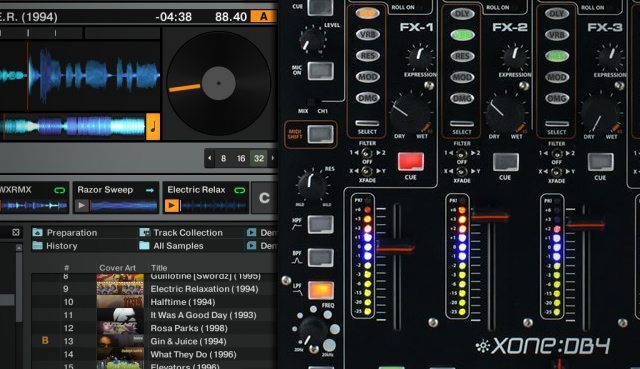Open the All Samples favorite

coord(171,246)
